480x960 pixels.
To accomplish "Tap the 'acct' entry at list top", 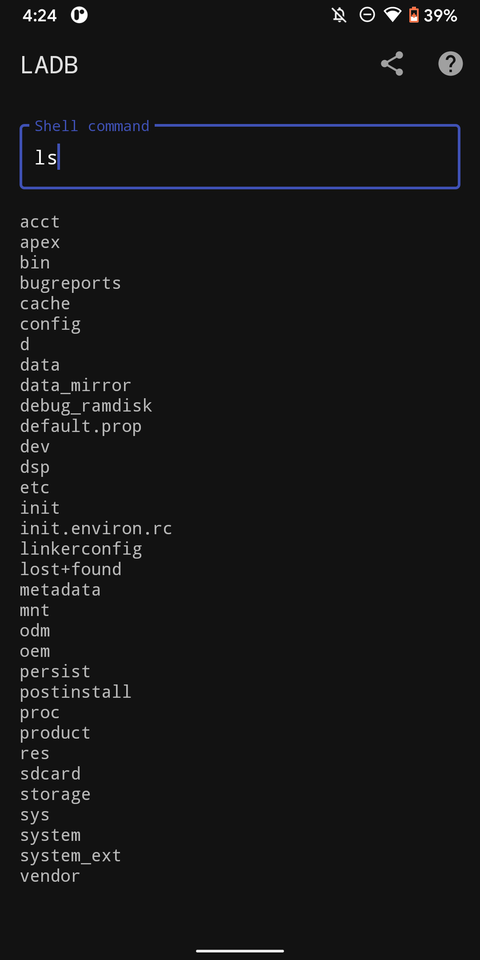I will tap(40, 222).
